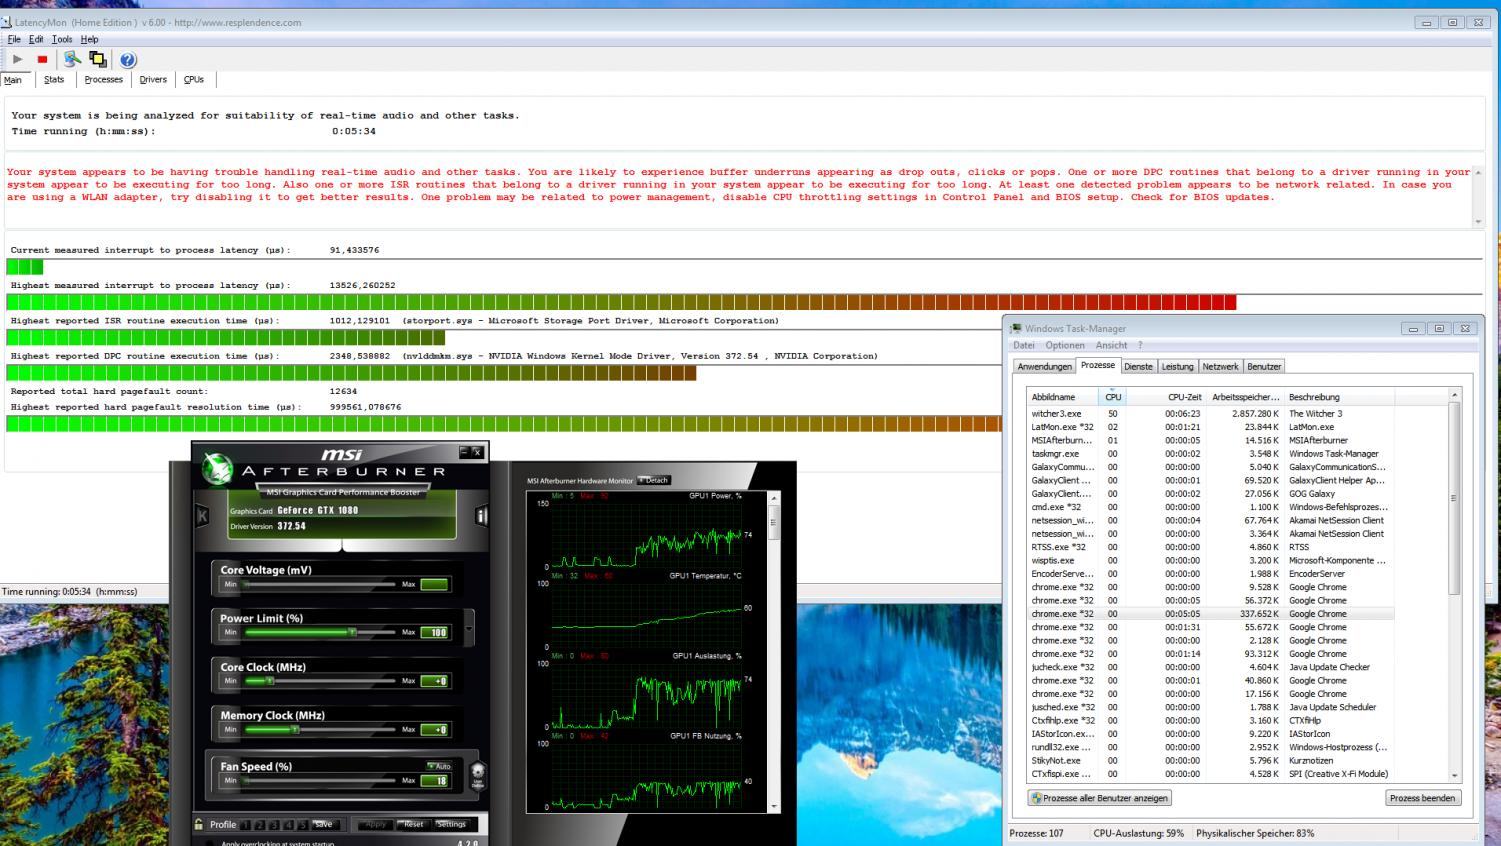Screen dimensions: 1501x846
Task: Open Task-Manager Dienste tab
Action: (x=1138, y=367)
